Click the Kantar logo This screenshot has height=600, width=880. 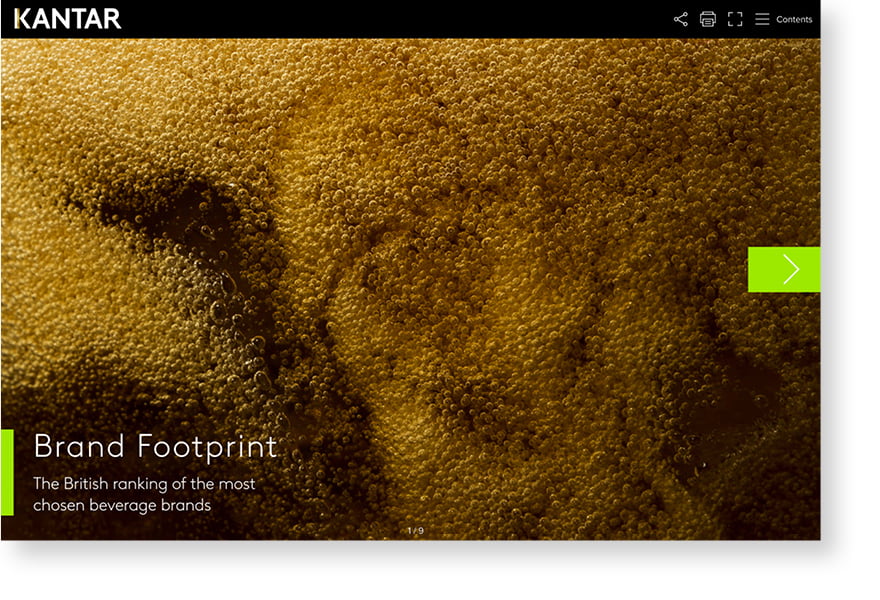67,19
